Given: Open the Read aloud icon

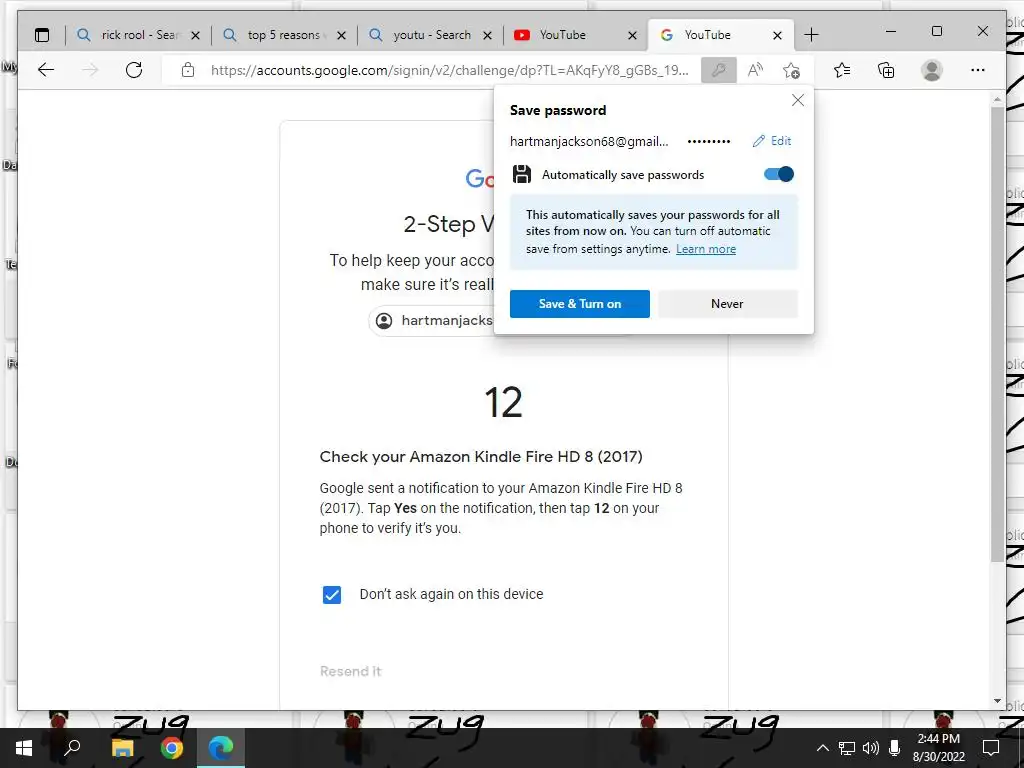Looking at the screenshot, I should (x=756, y=70).
